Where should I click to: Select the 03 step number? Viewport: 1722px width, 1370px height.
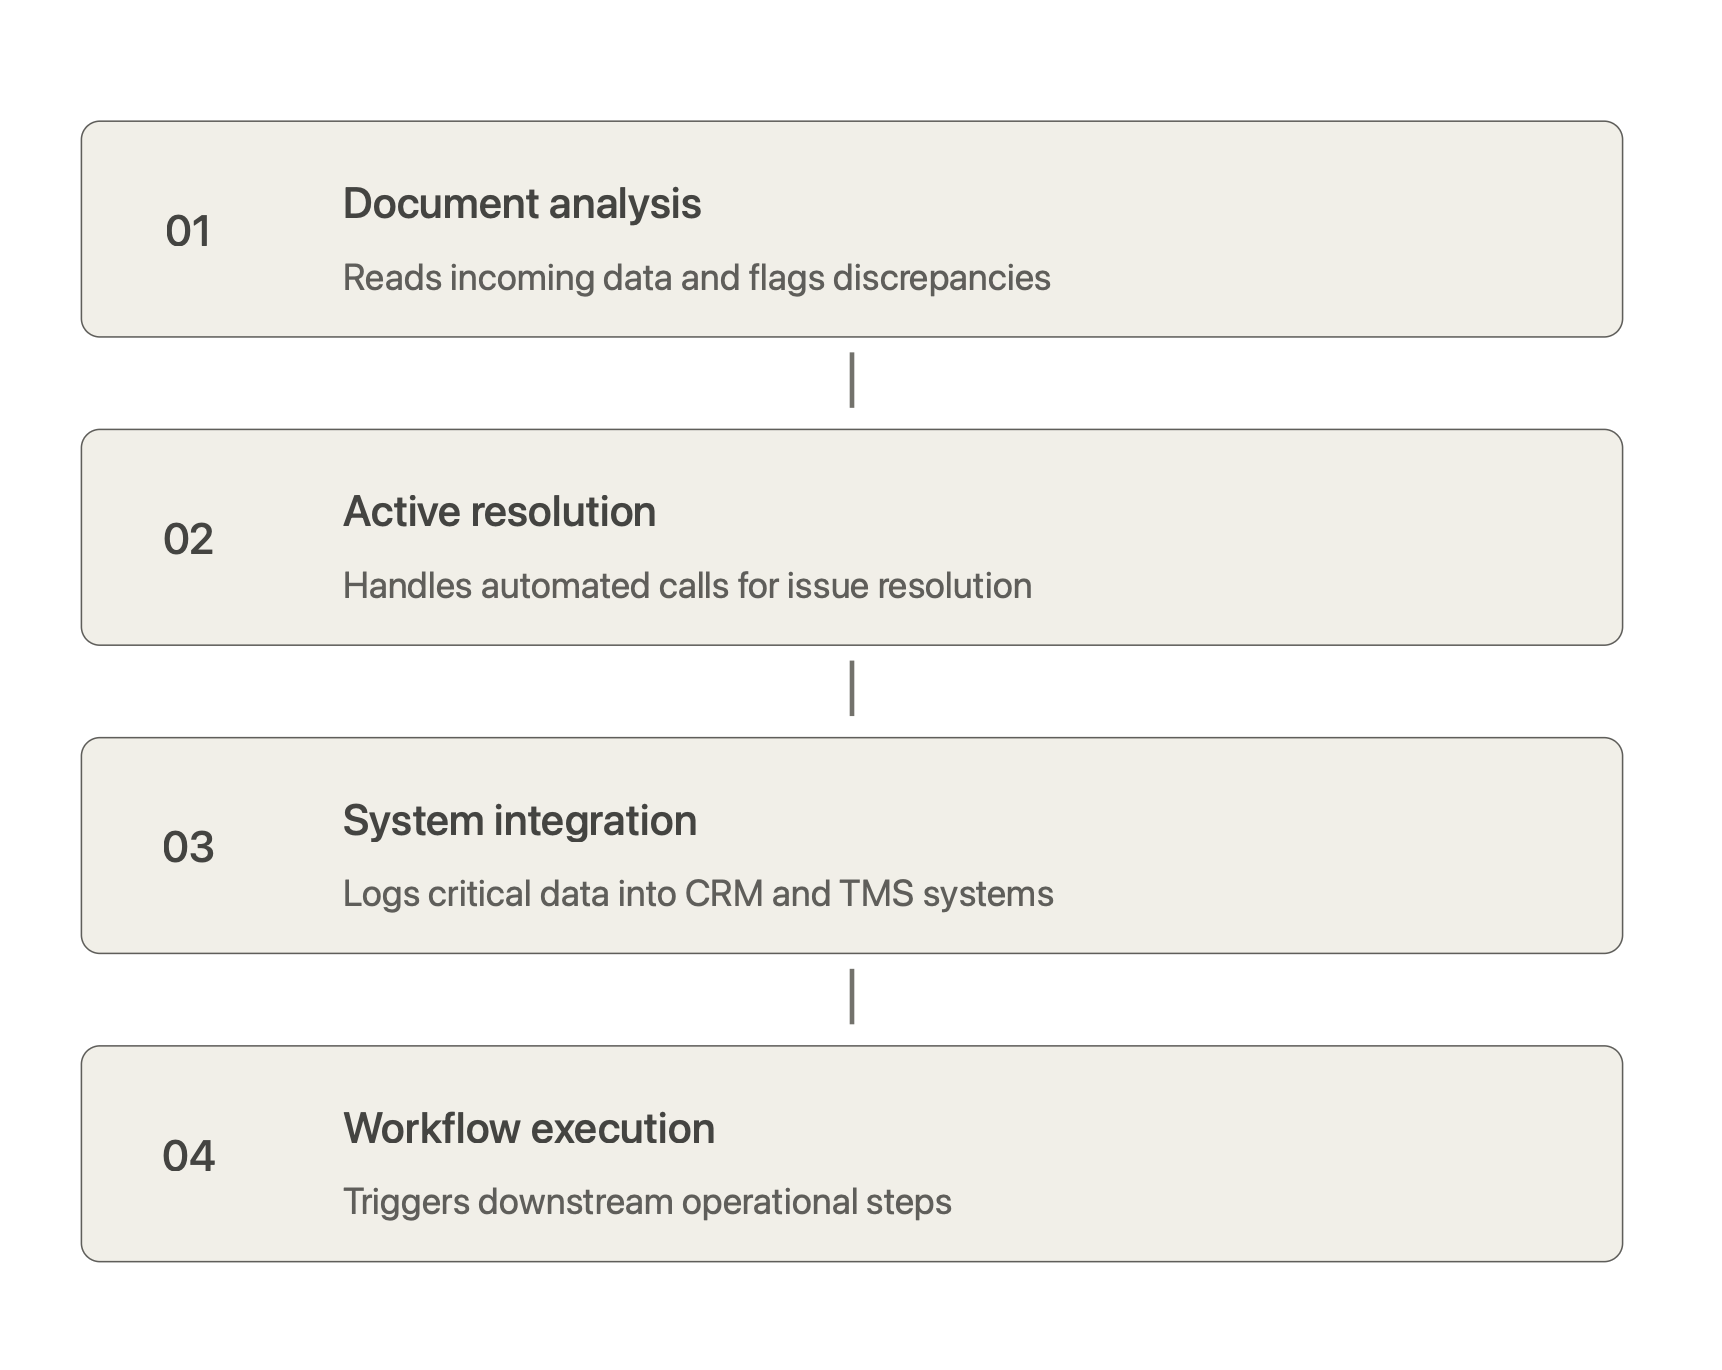[x=188, y=847]
